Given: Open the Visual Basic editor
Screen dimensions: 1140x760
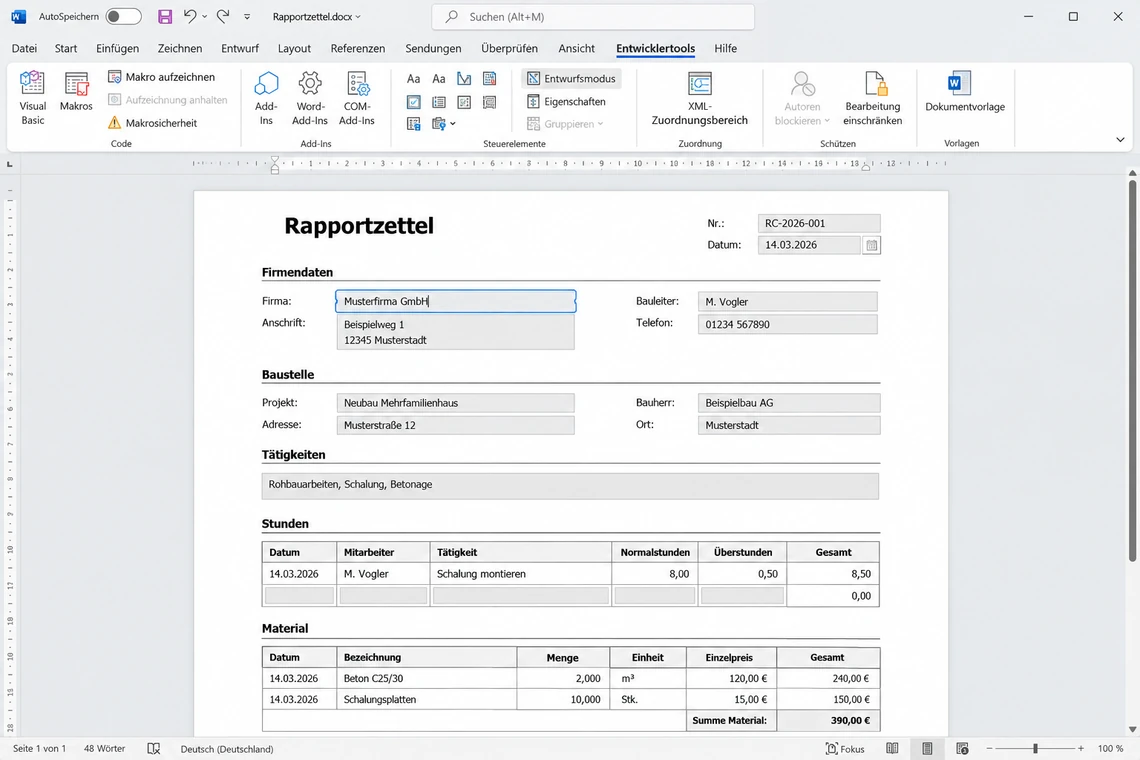Looking at the screenshot, I should [32, 98].
